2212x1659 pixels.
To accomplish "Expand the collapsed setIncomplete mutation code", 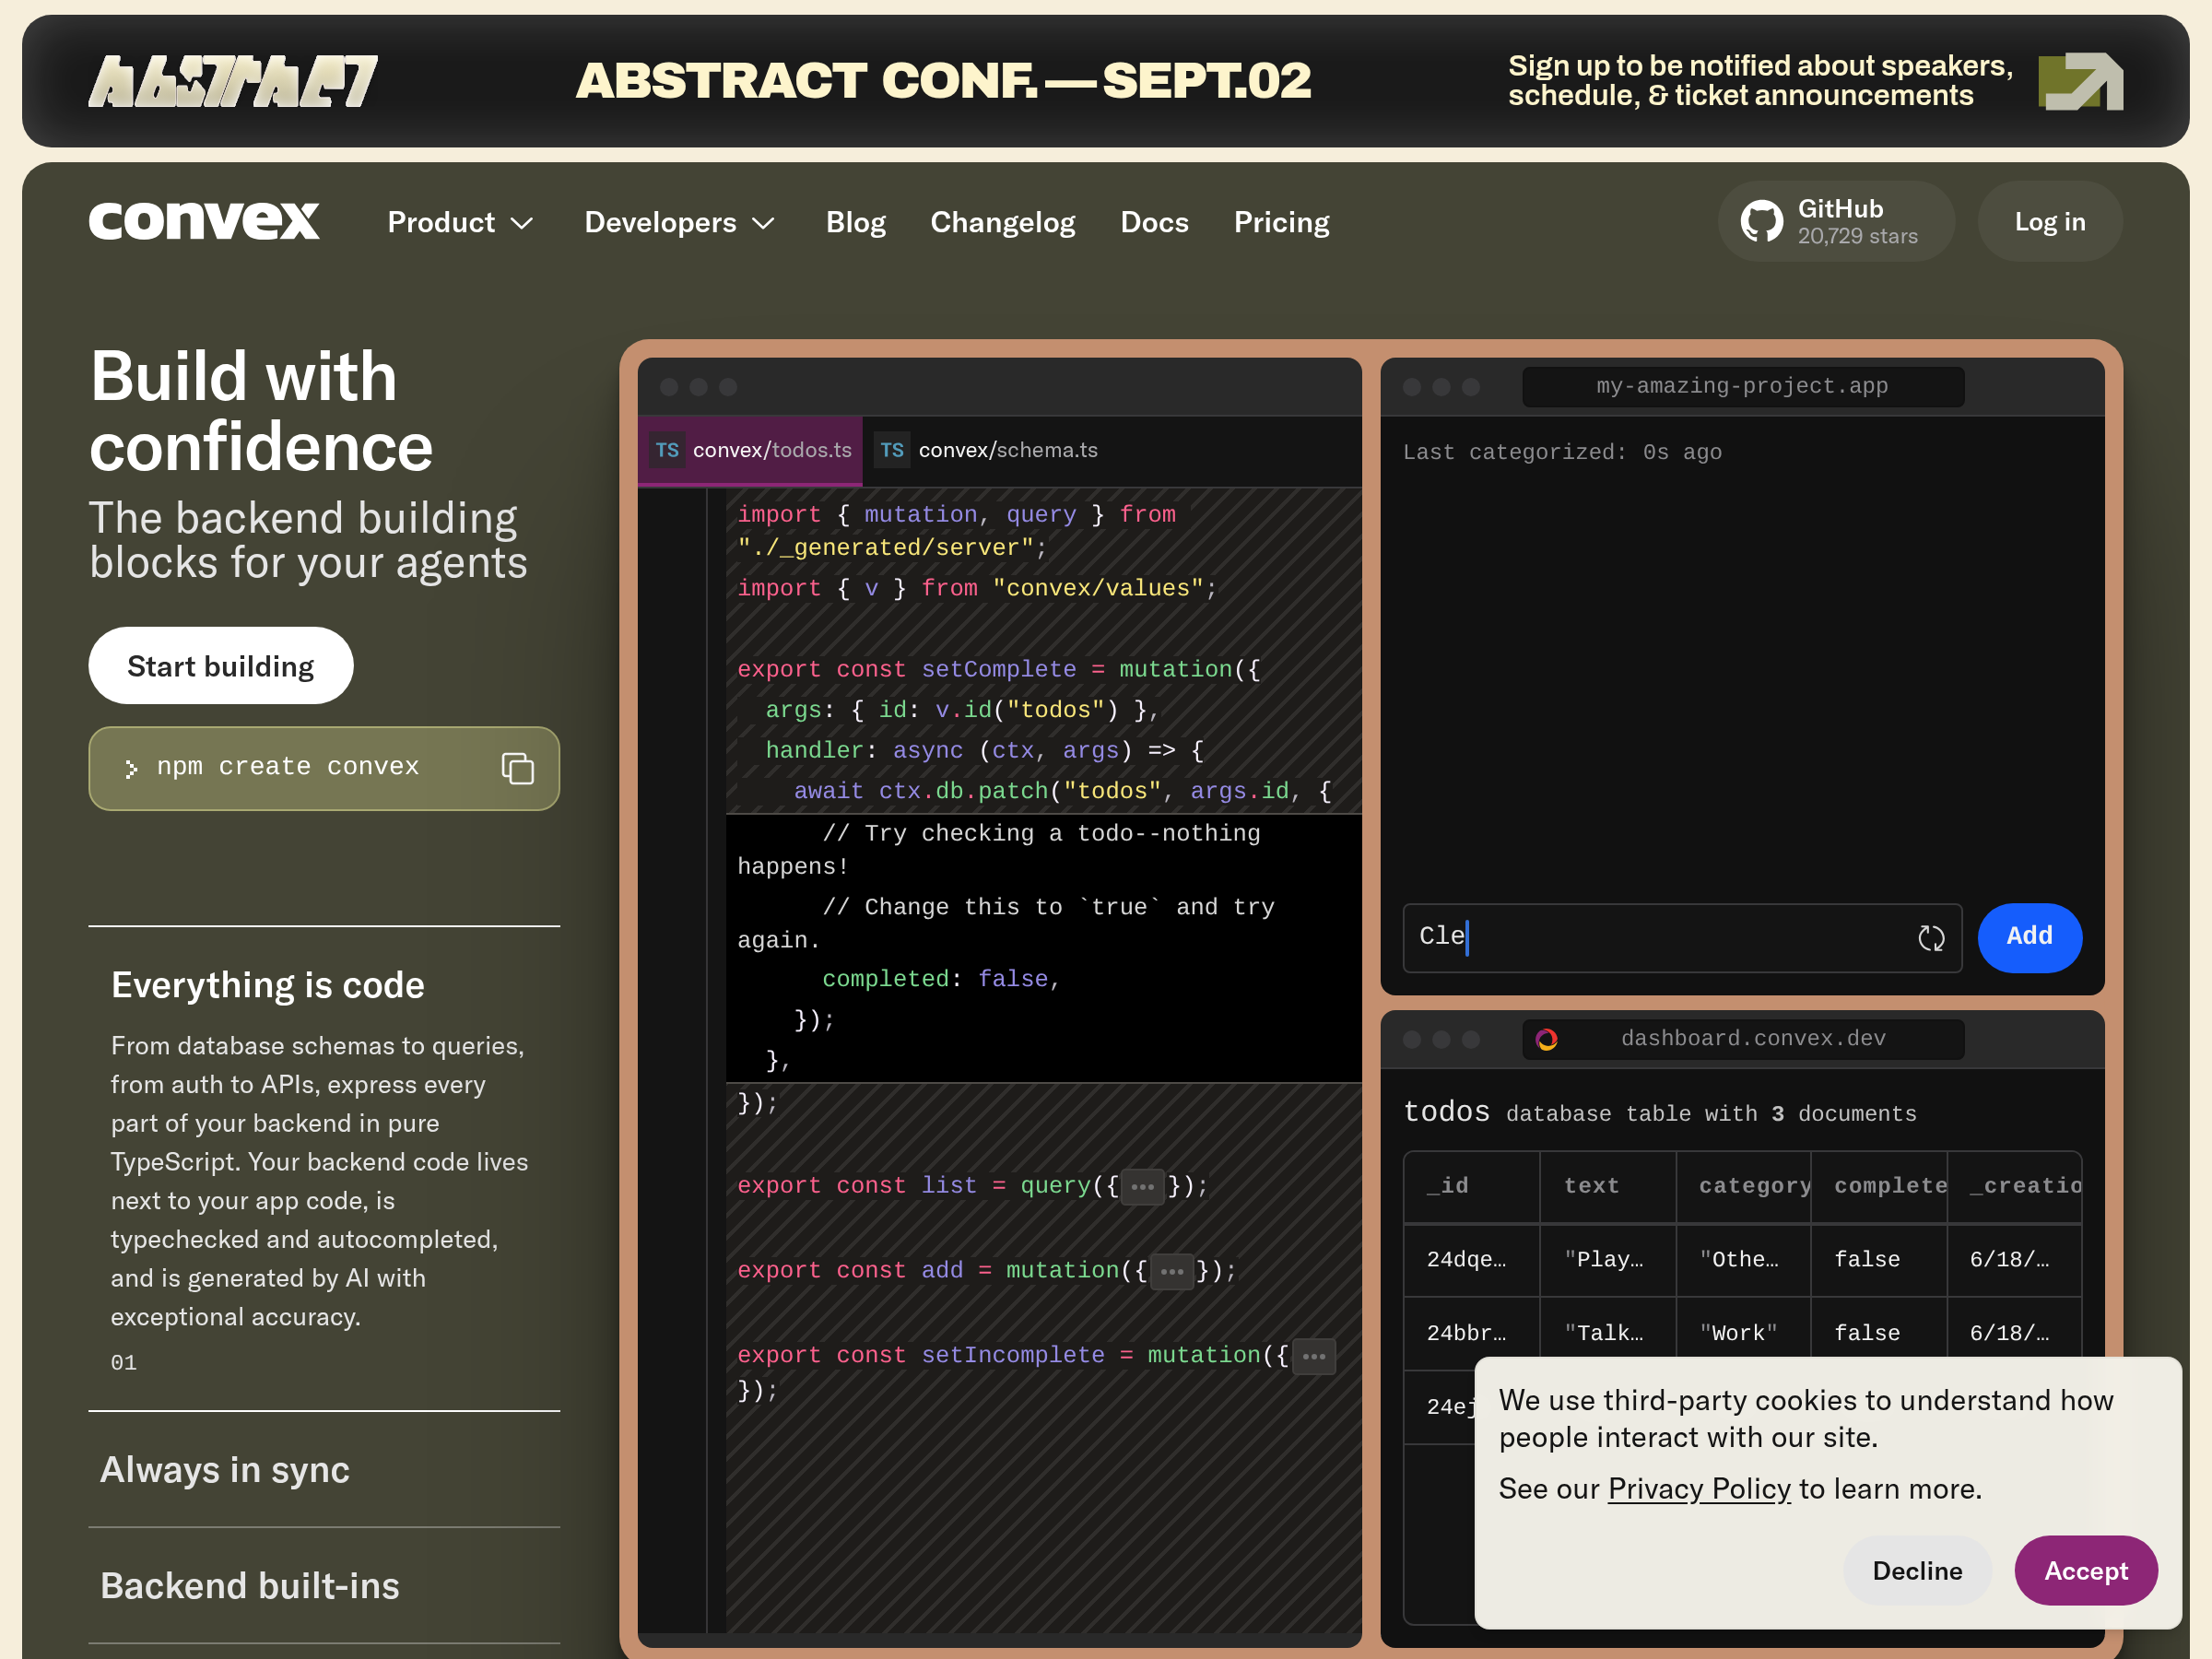I will (1313, 1356).
